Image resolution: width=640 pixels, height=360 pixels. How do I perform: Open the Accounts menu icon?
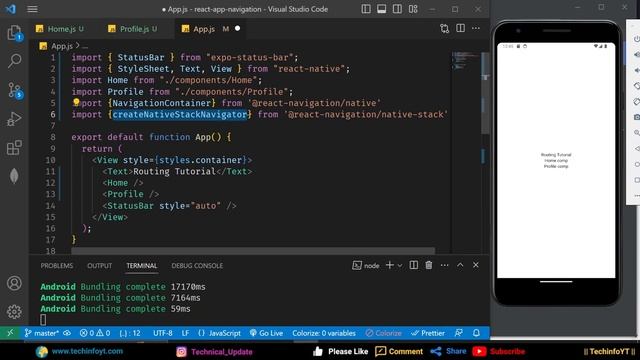coord(14,283)
